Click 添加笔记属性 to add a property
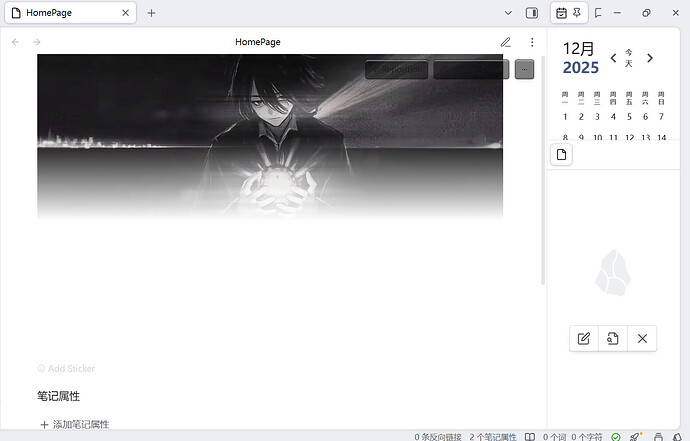 click(x=74, y=425)
